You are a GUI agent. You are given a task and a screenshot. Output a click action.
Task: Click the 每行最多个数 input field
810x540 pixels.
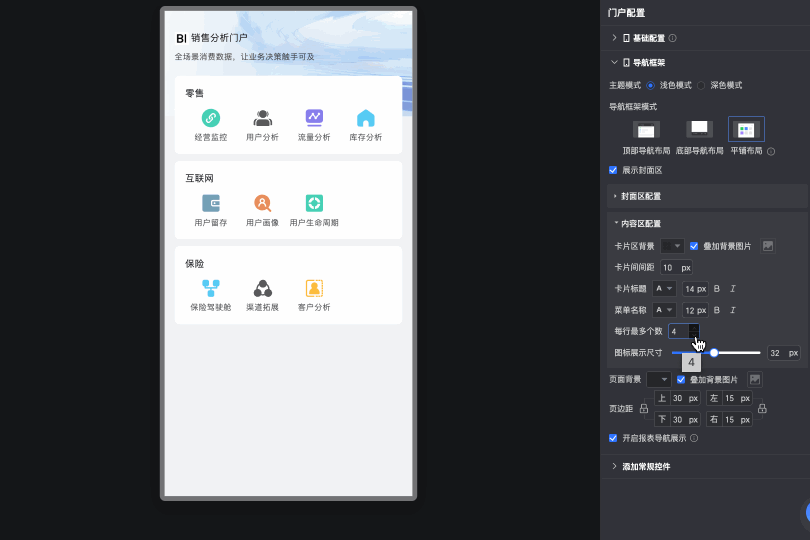coord(683,331)
